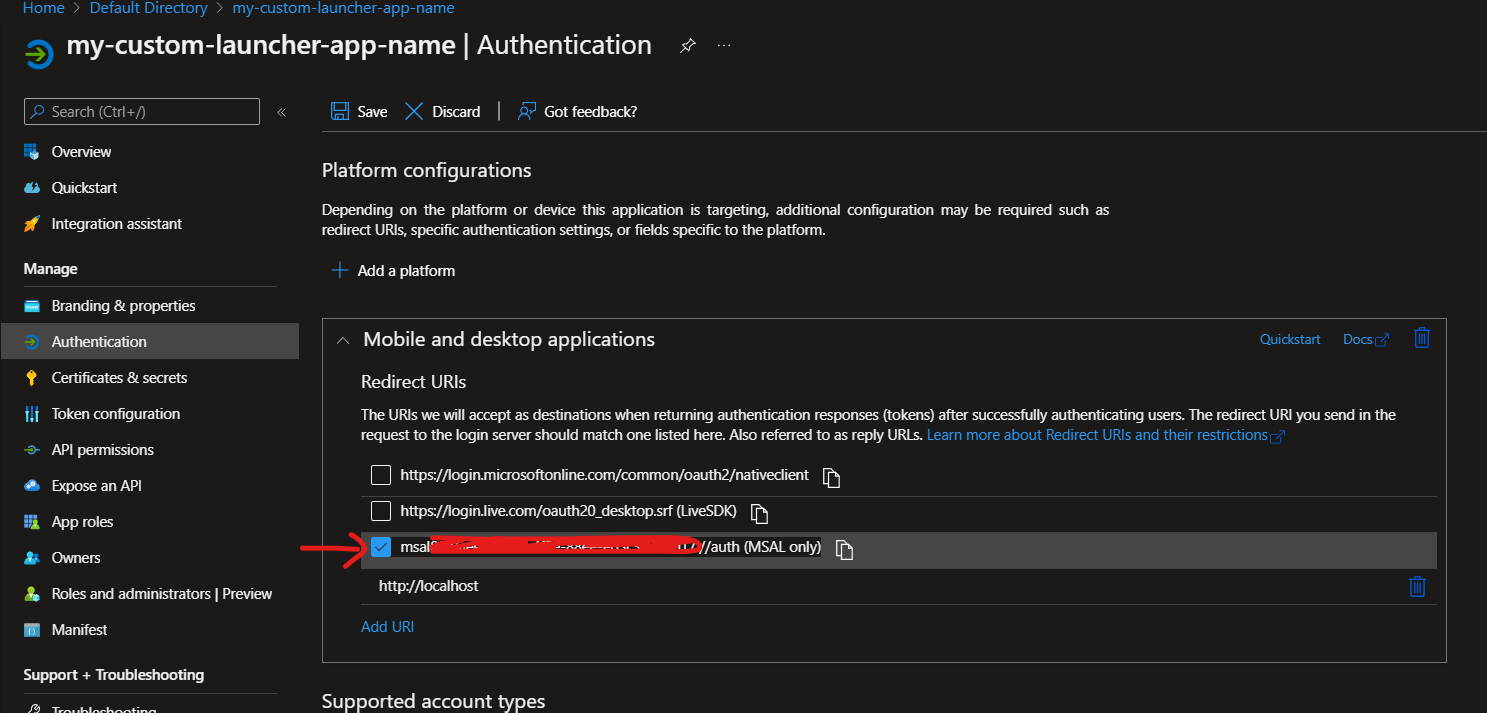Open the Docs external link
The height and width of the screenshot is (713, 1487).
pos(1366,340)
